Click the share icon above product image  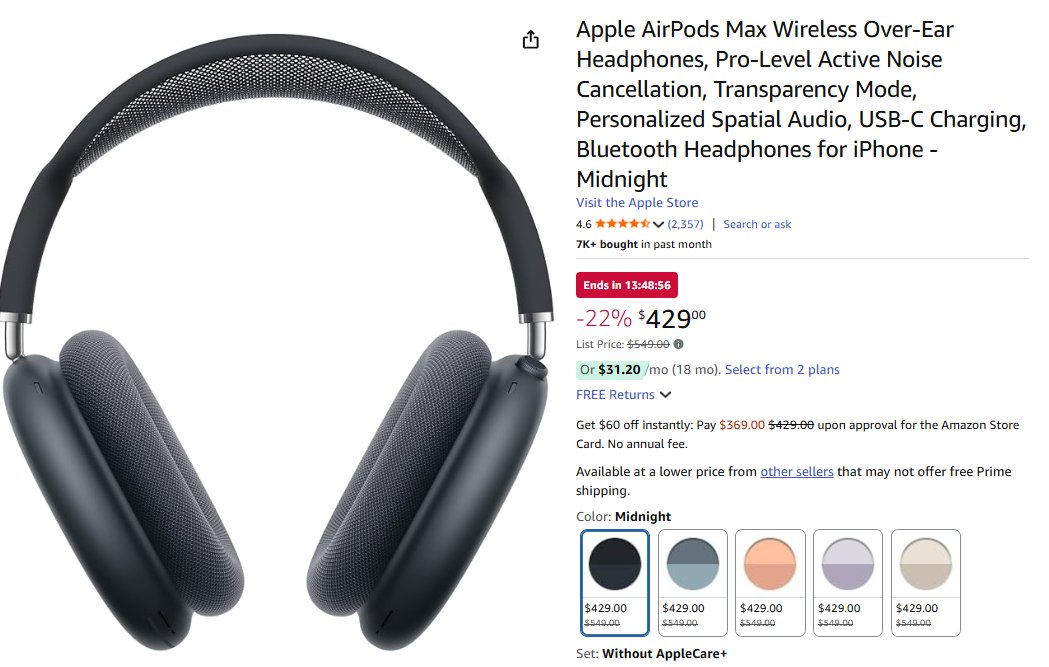click(x=530, y=39)
